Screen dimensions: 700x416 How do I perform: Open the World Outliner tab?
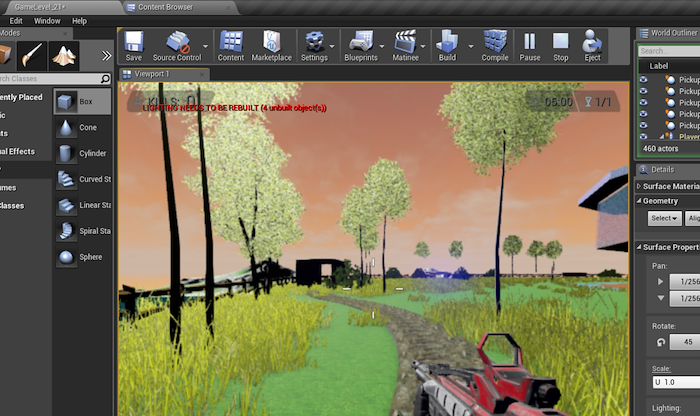point(668,33)
